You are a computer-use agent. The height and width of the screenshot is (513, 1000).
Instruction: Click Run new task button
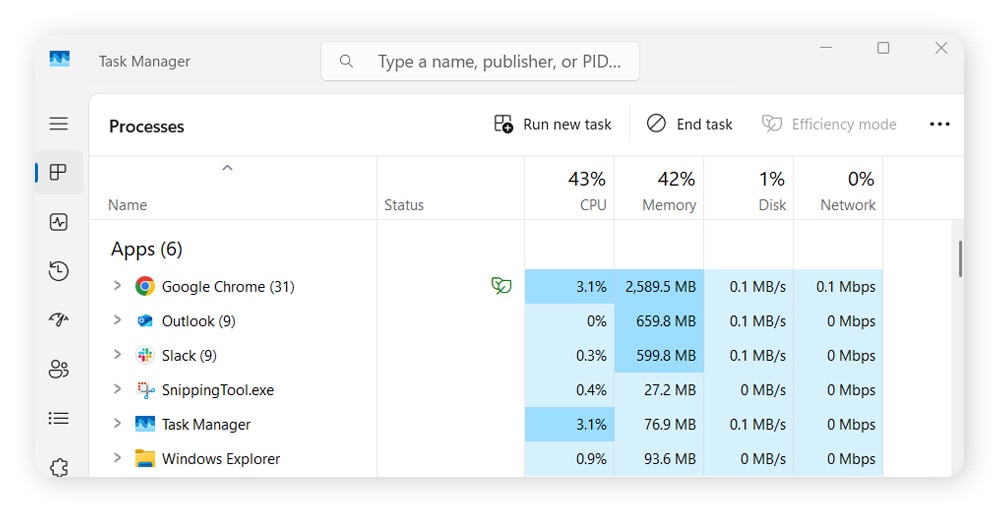point(552,124)
